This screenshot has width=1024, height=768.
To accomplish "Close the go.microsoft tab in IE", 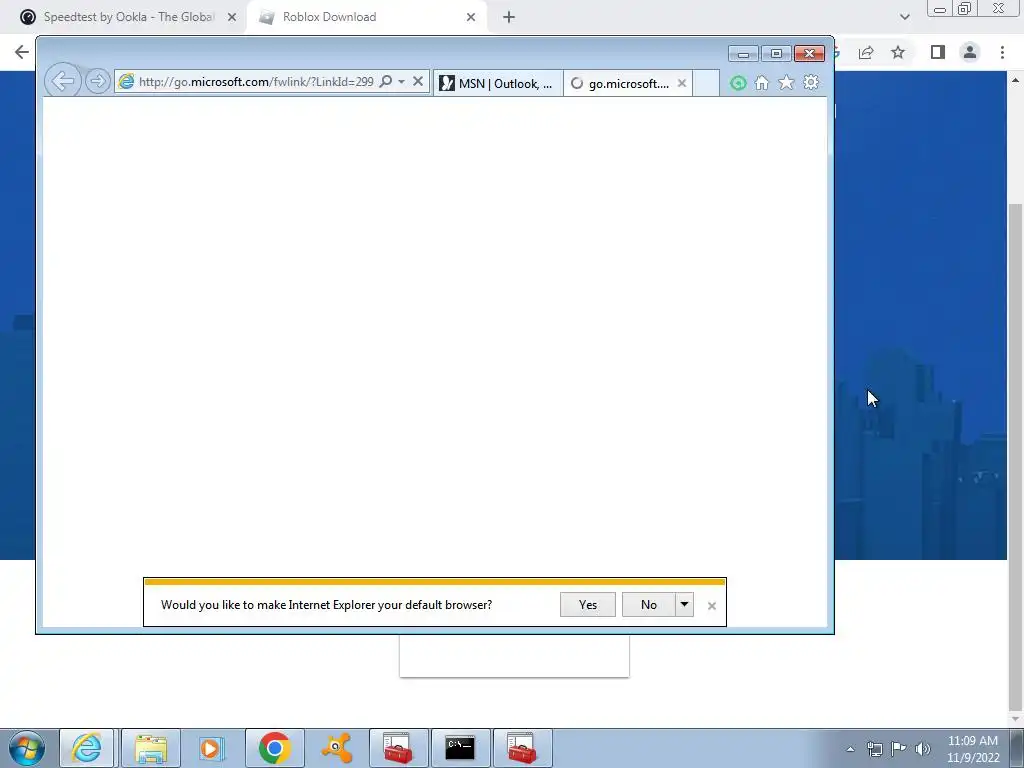I will [x=682, y=83].
